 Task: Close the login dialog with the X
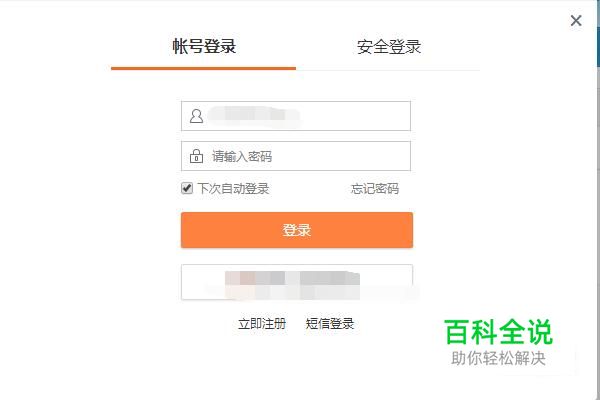(576, 20)
